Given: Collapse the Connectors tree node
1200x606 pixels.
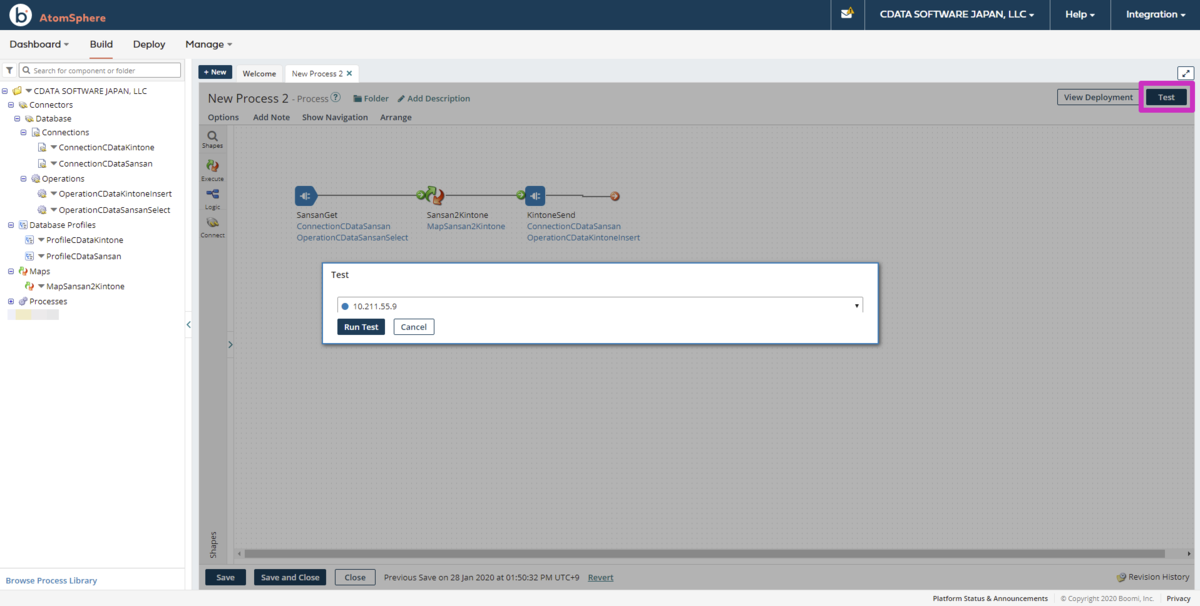Looking at the screenshot, I should (11, 105).
